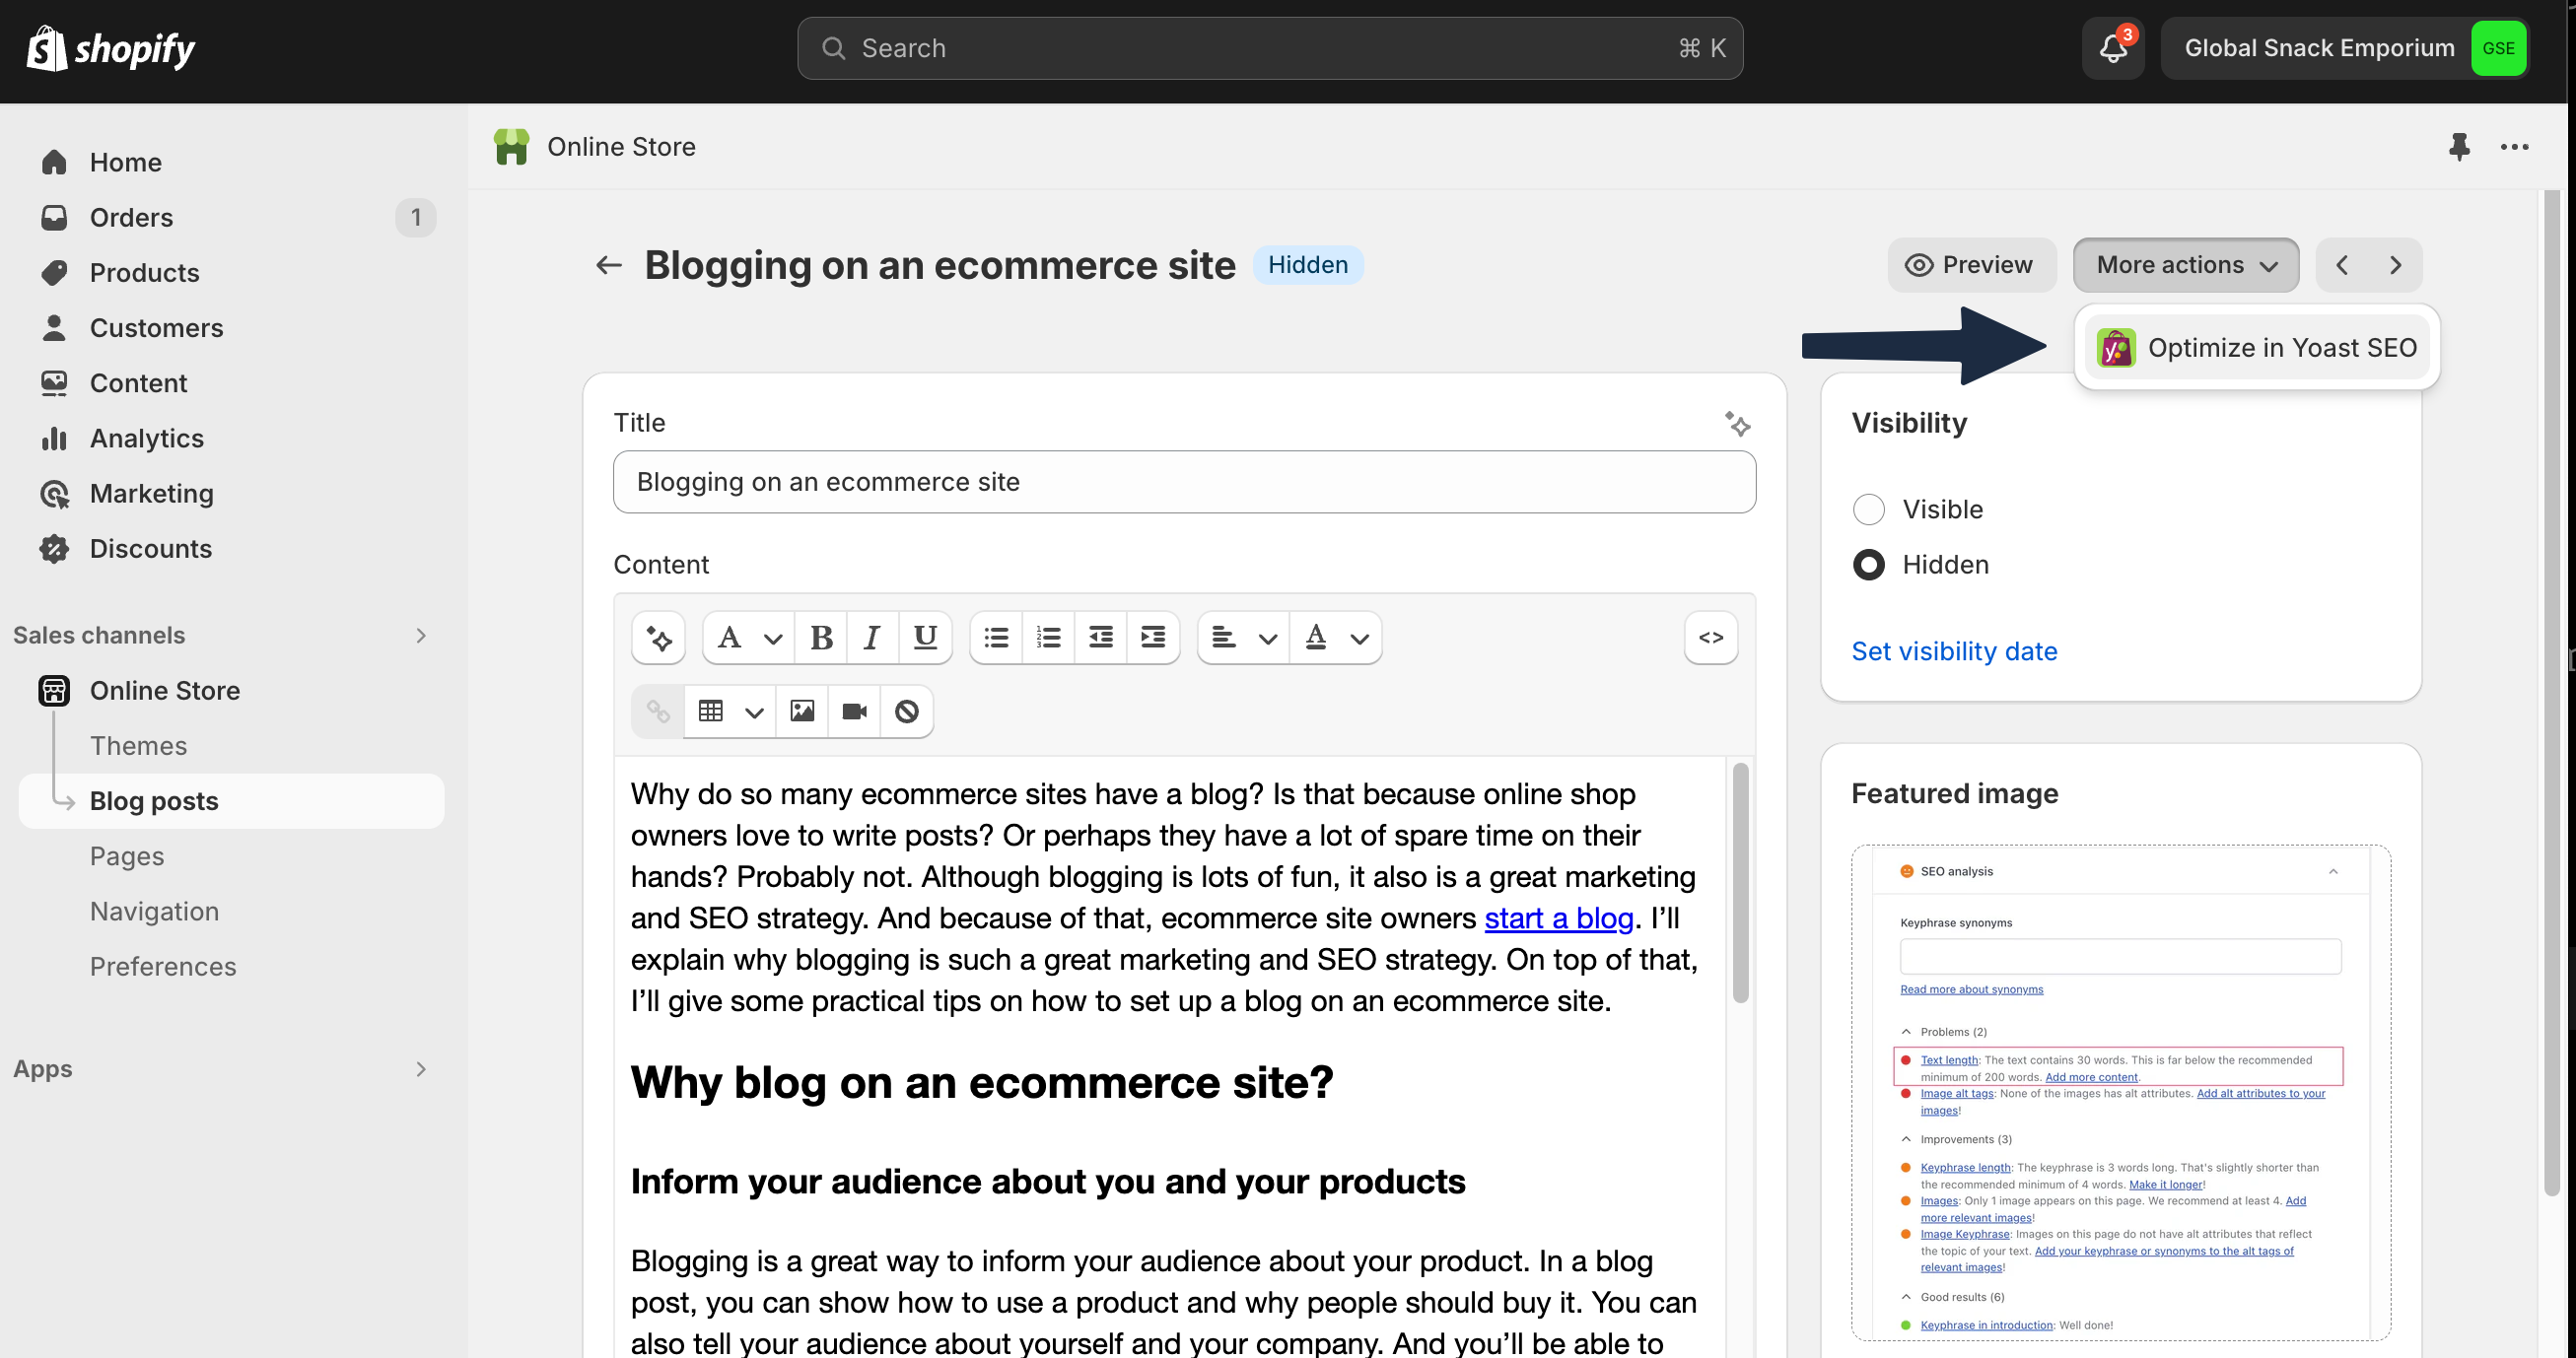
Task: Expand the Apps section
Action: [421, 1069]
